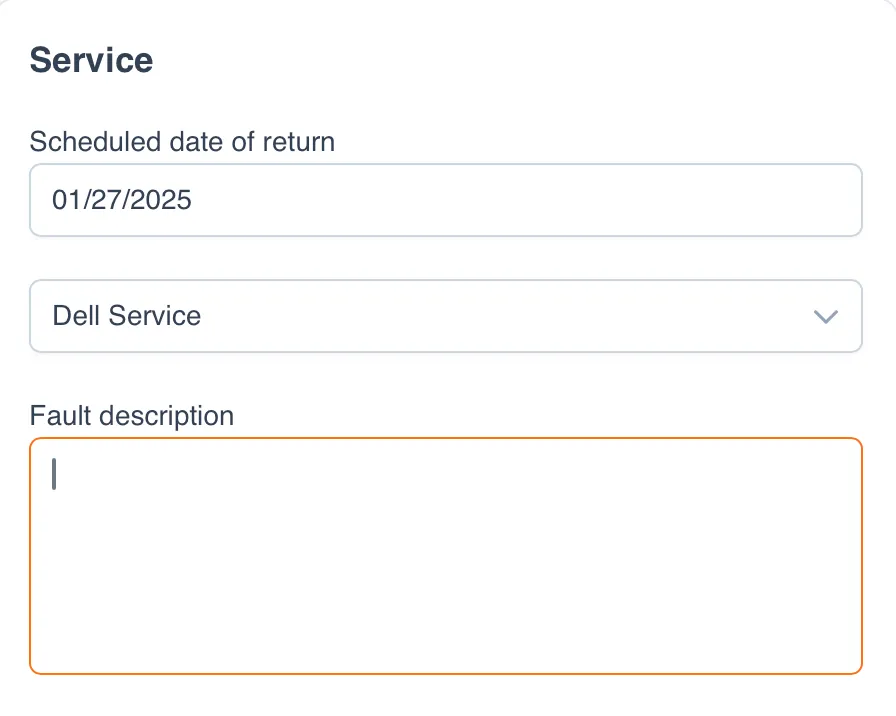The height and width of the screenshot is (716, 896).
Task: Click the bottom area of the Fault description box
Action: click(x=445, y=645)
